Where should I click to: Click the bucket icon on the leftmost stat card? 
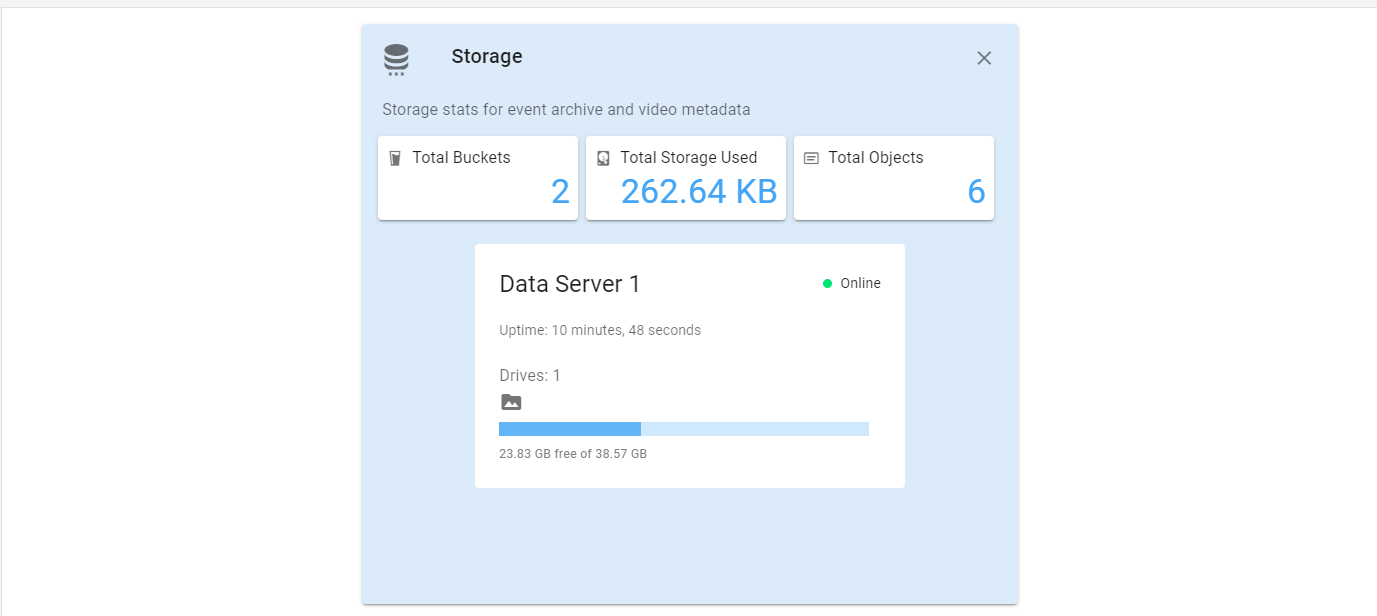(394, 157)
